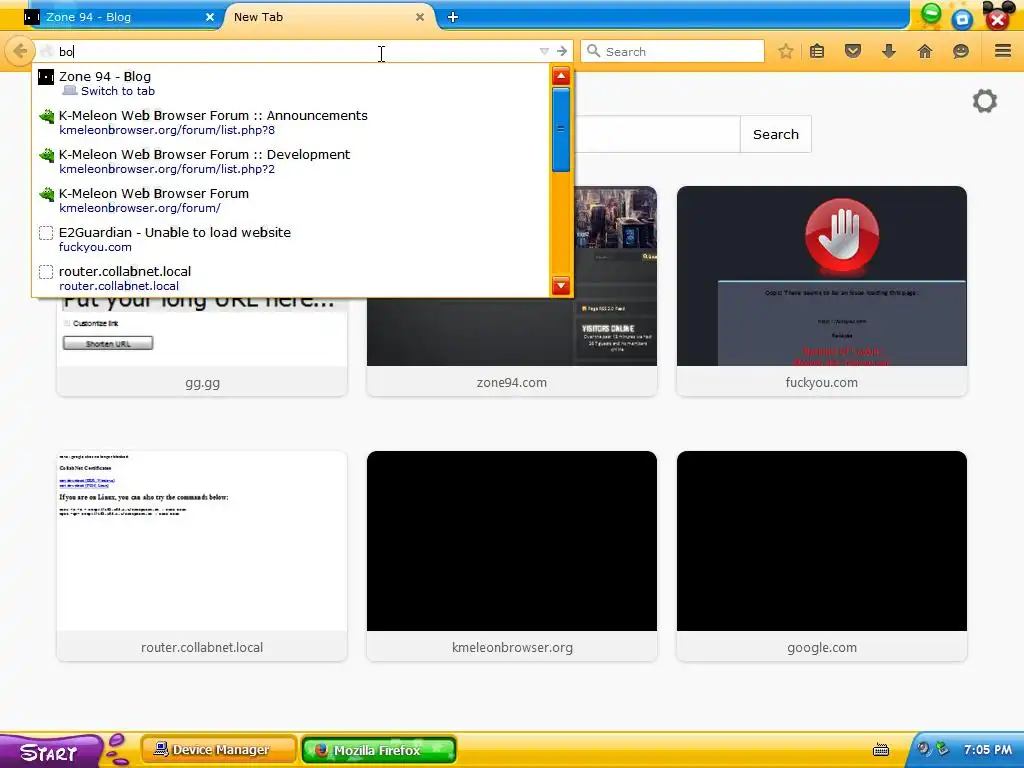Click the Start button
Image resolution: width=1024 pixels, height=768 pixels.
coord(51,751)
